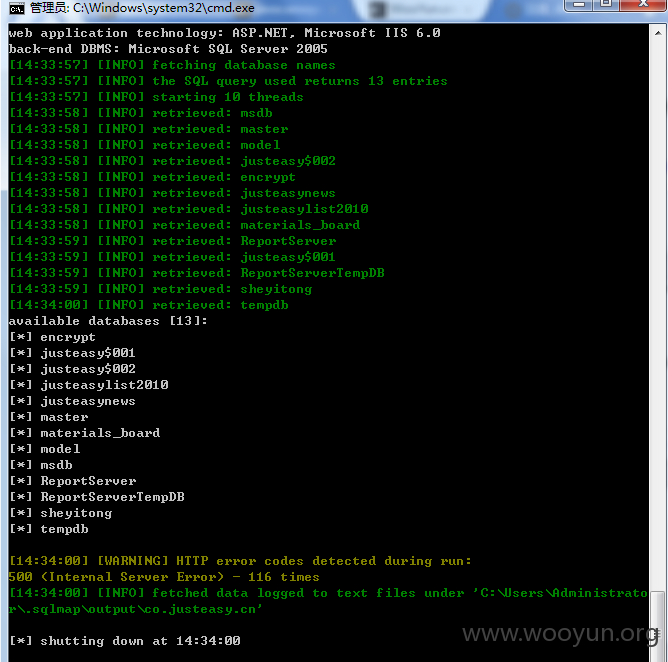Click '[*] model' database entry
The height and width of the screenshot is (662, 668).
(44, 449)
